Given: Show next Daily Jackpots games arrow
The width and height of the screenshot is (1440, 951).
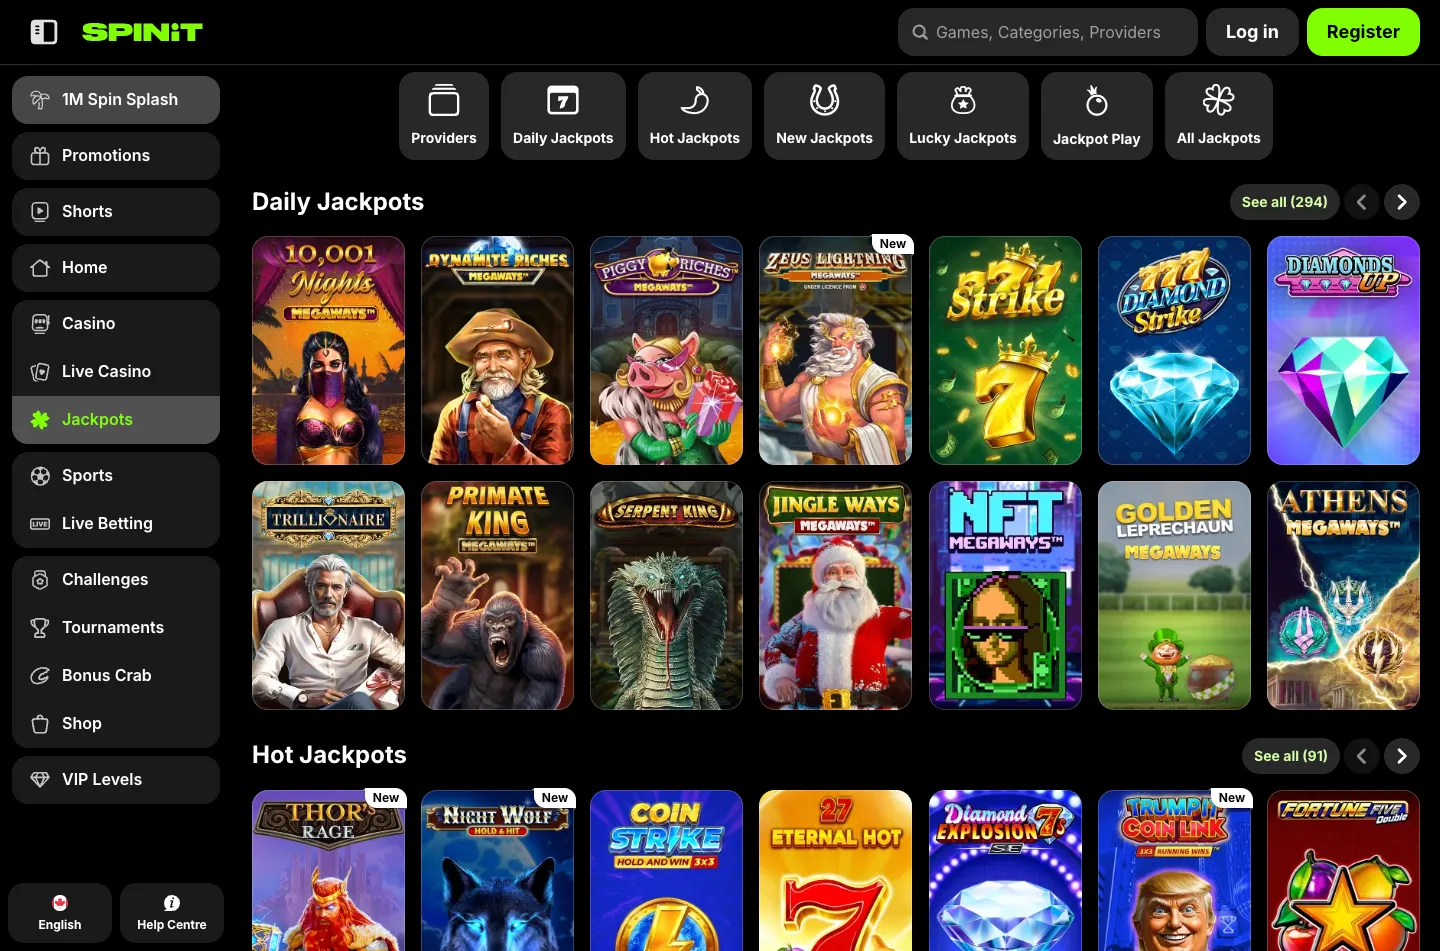Looking at the screenshot, I should [x=1402, y=202].
